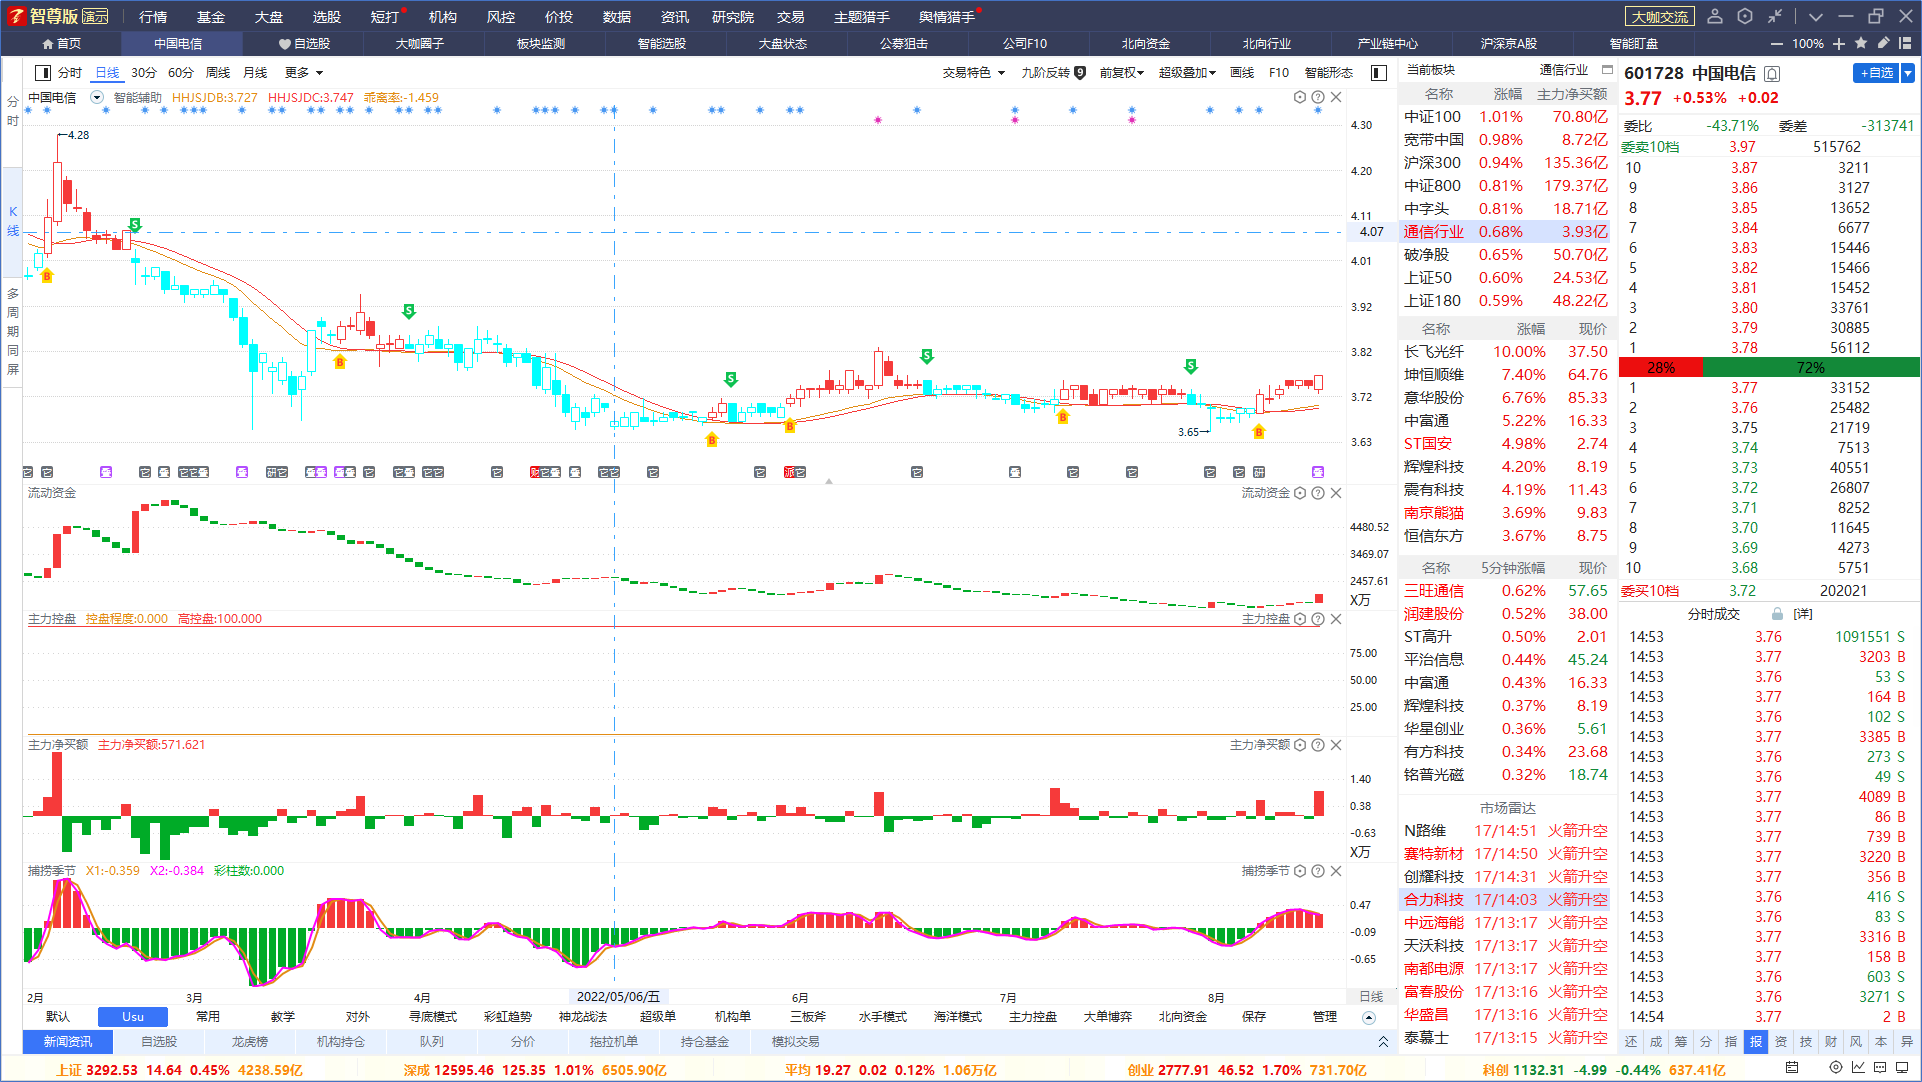Toggle right panel icon after 智能形态
Screen dimensions: 1922x1082
coord(1379,72)
